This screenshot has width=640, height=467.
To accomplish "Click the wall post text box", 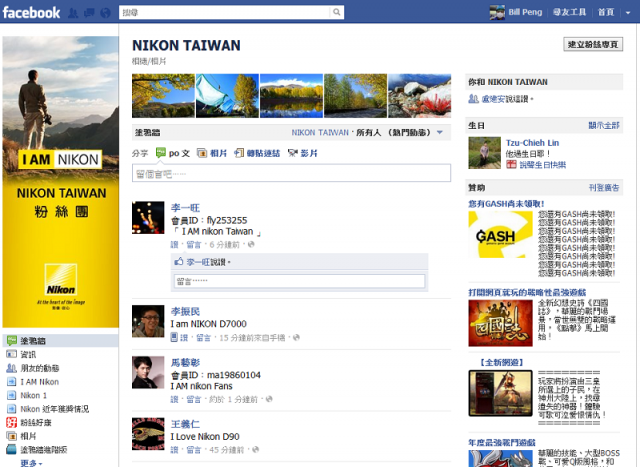I will point(291,173).
